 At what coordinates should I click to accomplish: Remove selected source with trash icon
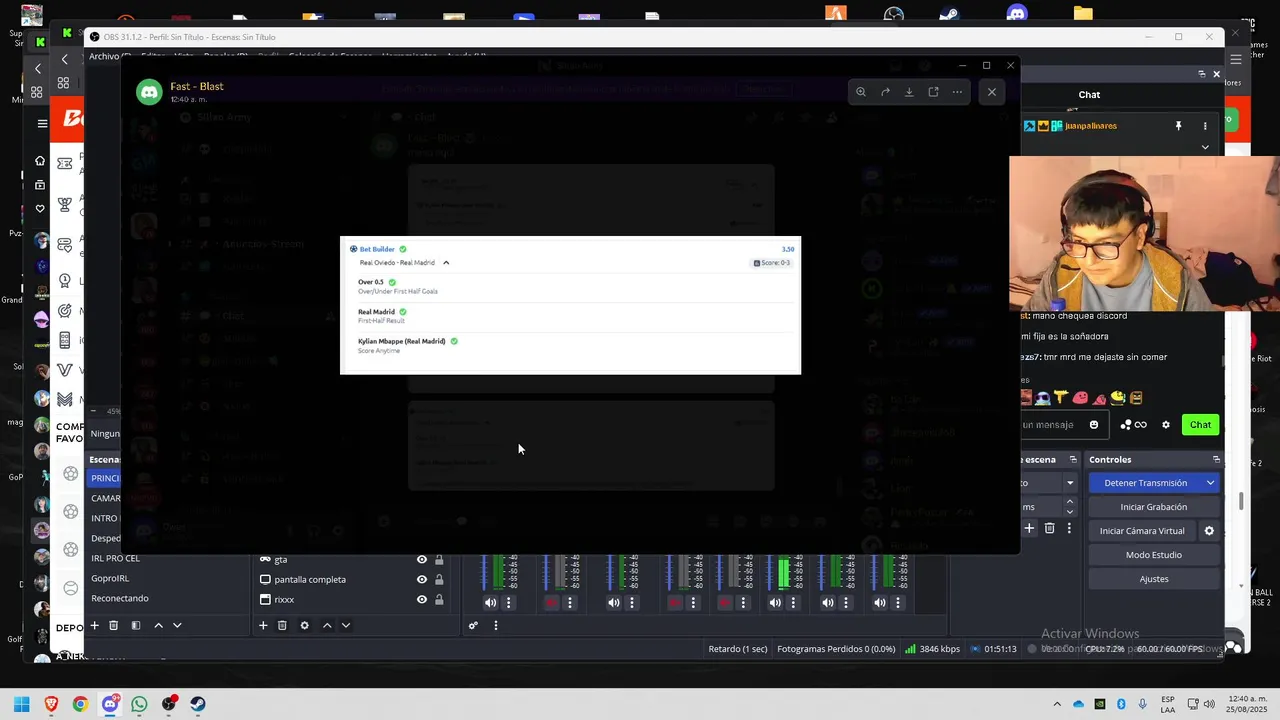(282, 626)
